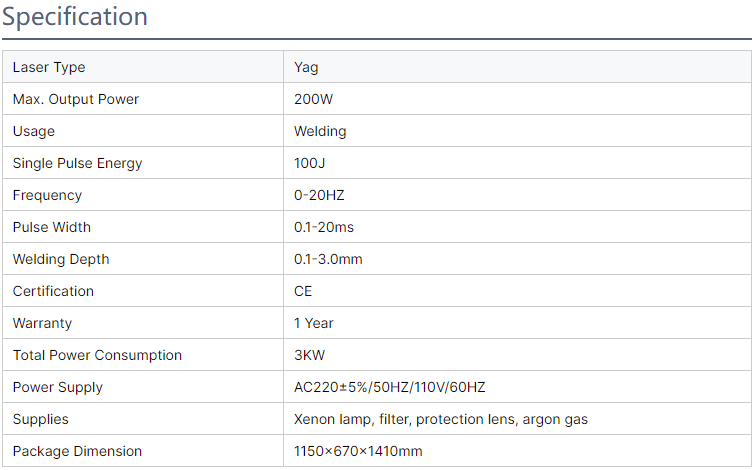
Task: Select the Pulse Width label
Action: [52, 227]
